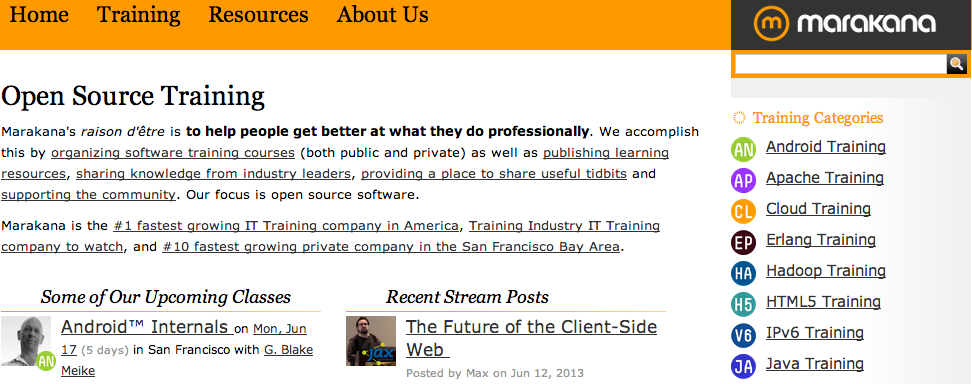
Task: Click the HA Hadoop category badge
Action: 743,273
